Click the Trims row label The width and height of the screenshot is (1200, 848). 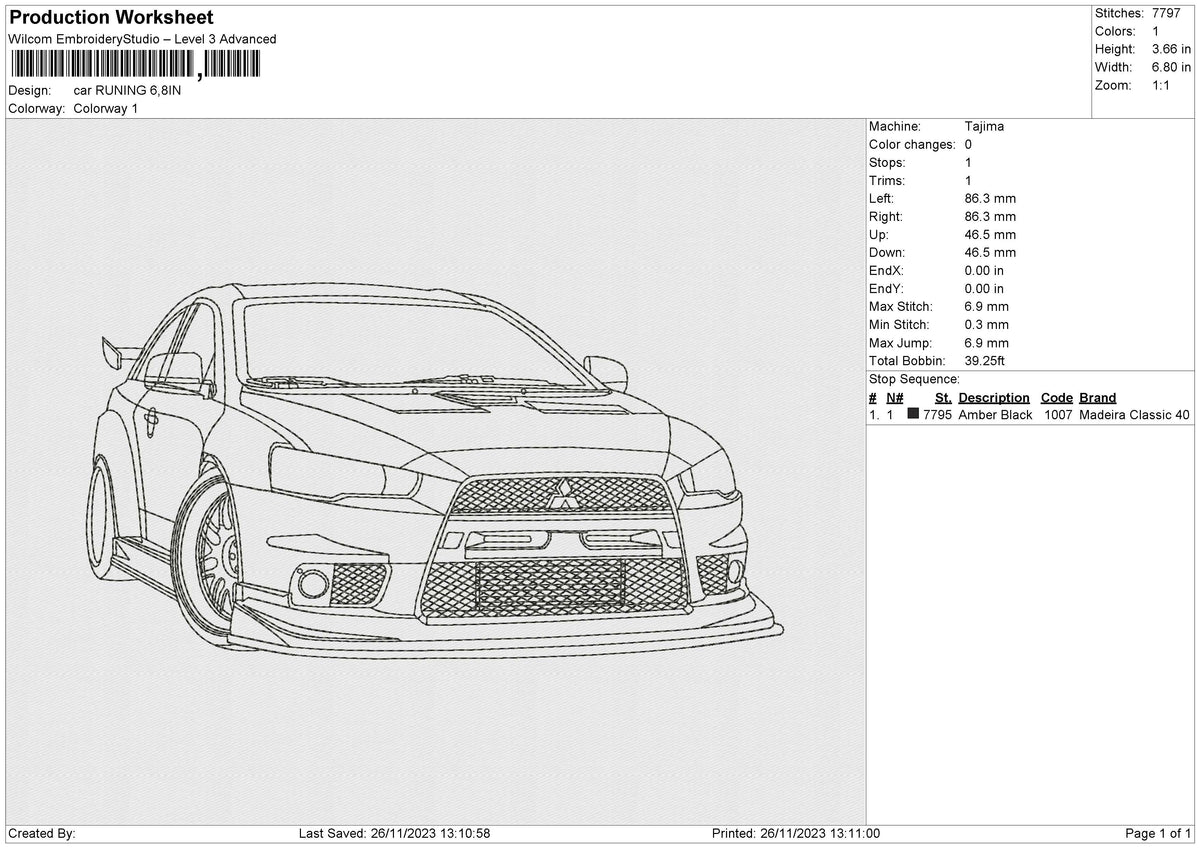(x=887, y=180)
